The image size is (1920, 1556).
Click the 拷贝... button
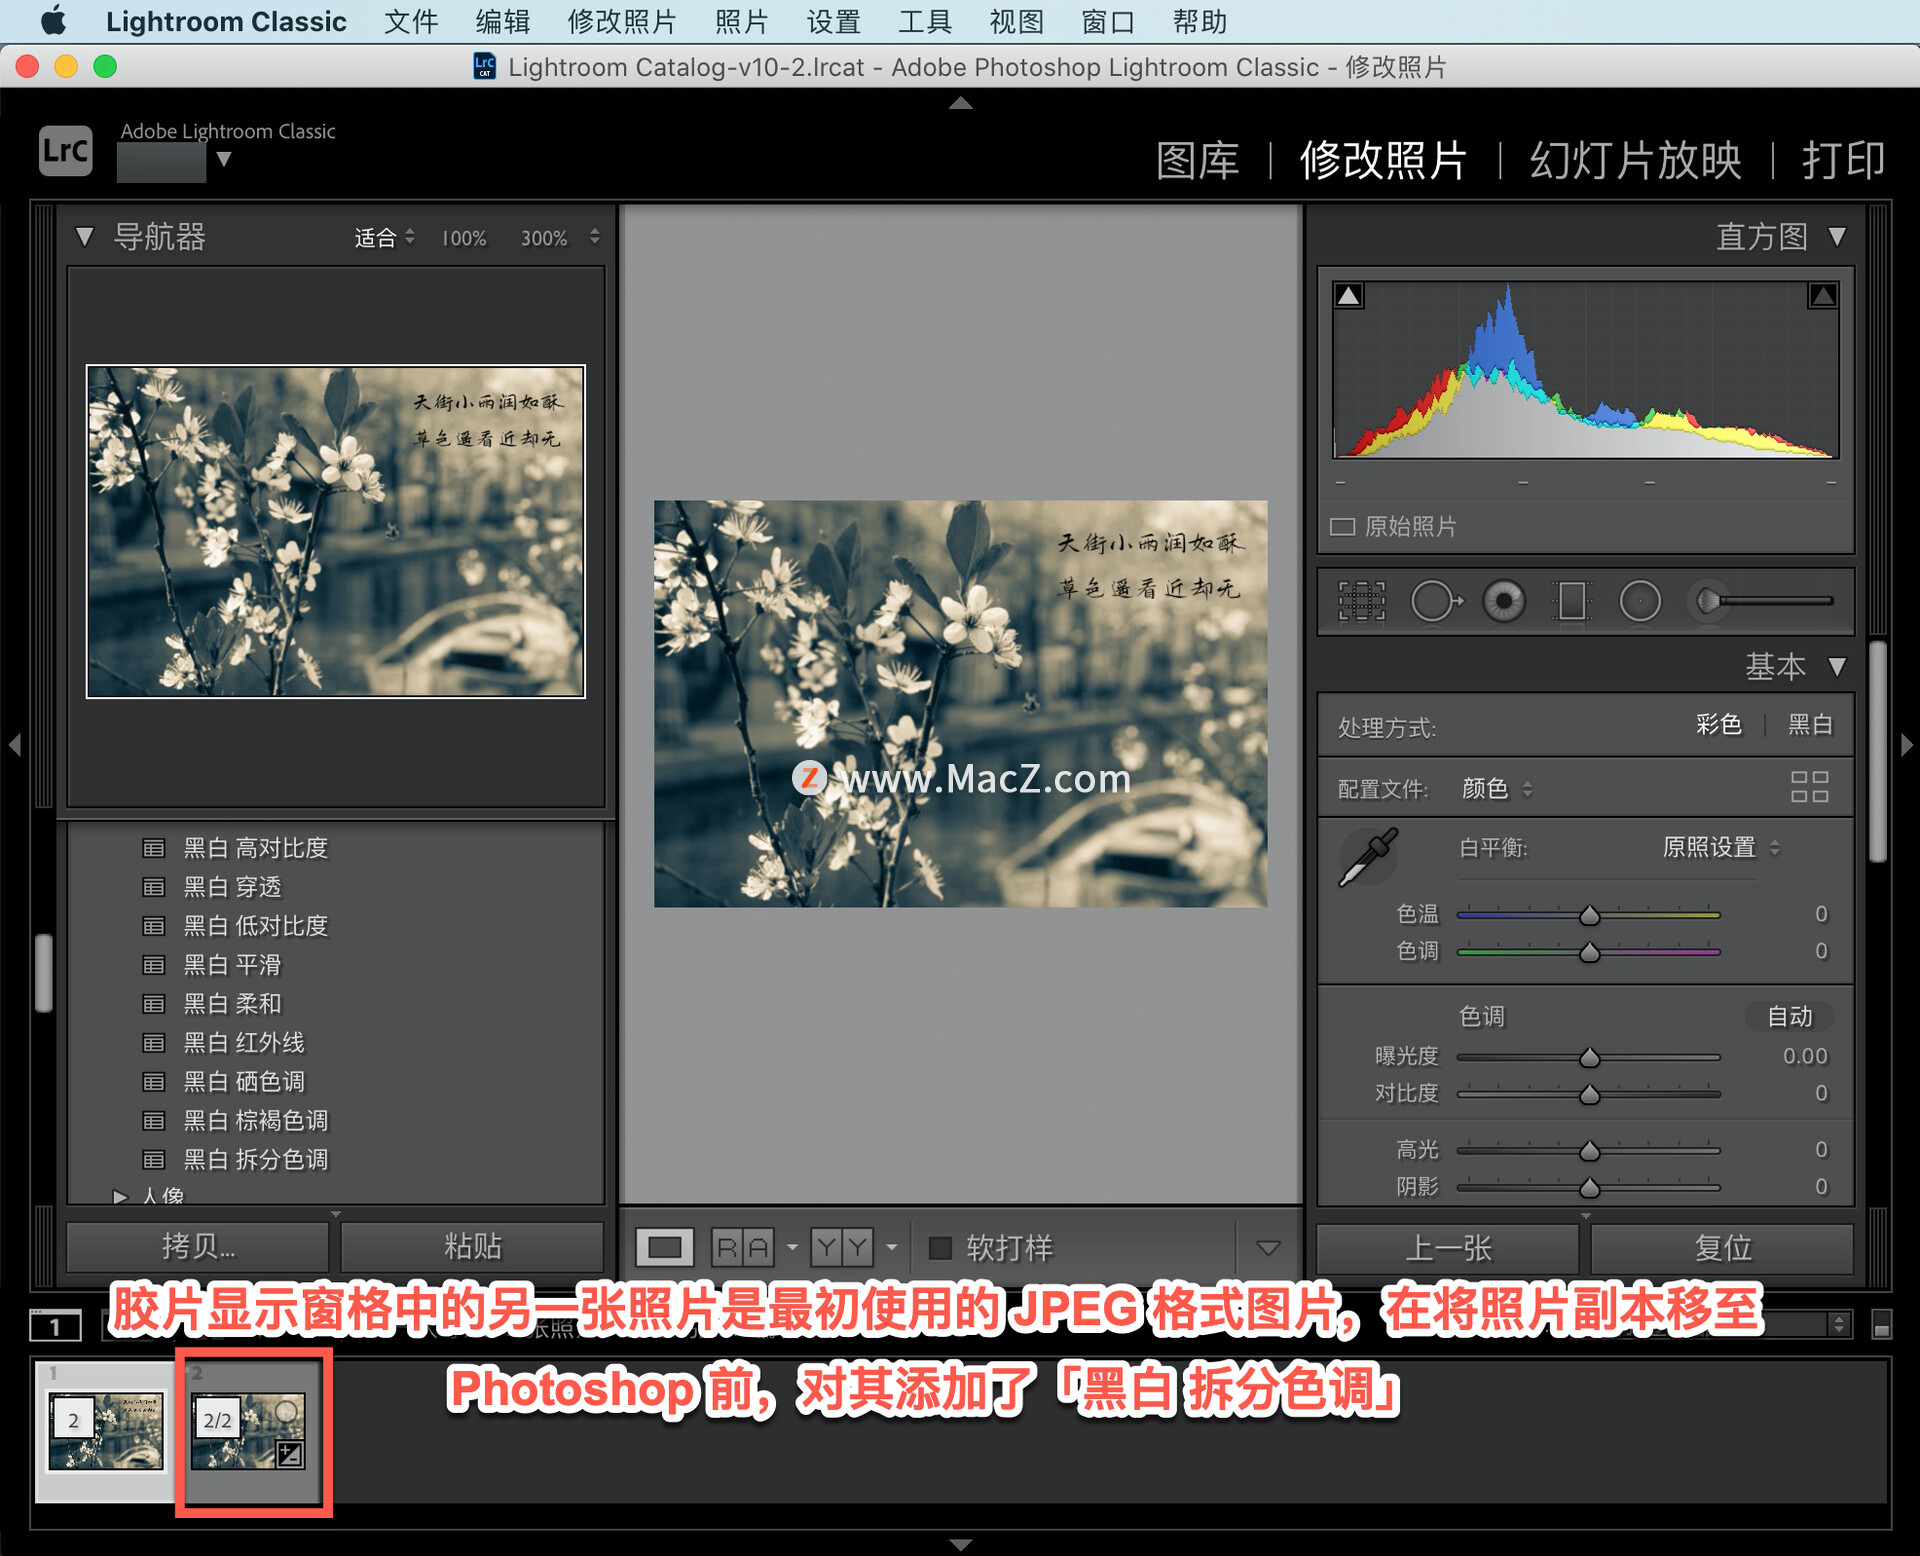point(197,1247)
